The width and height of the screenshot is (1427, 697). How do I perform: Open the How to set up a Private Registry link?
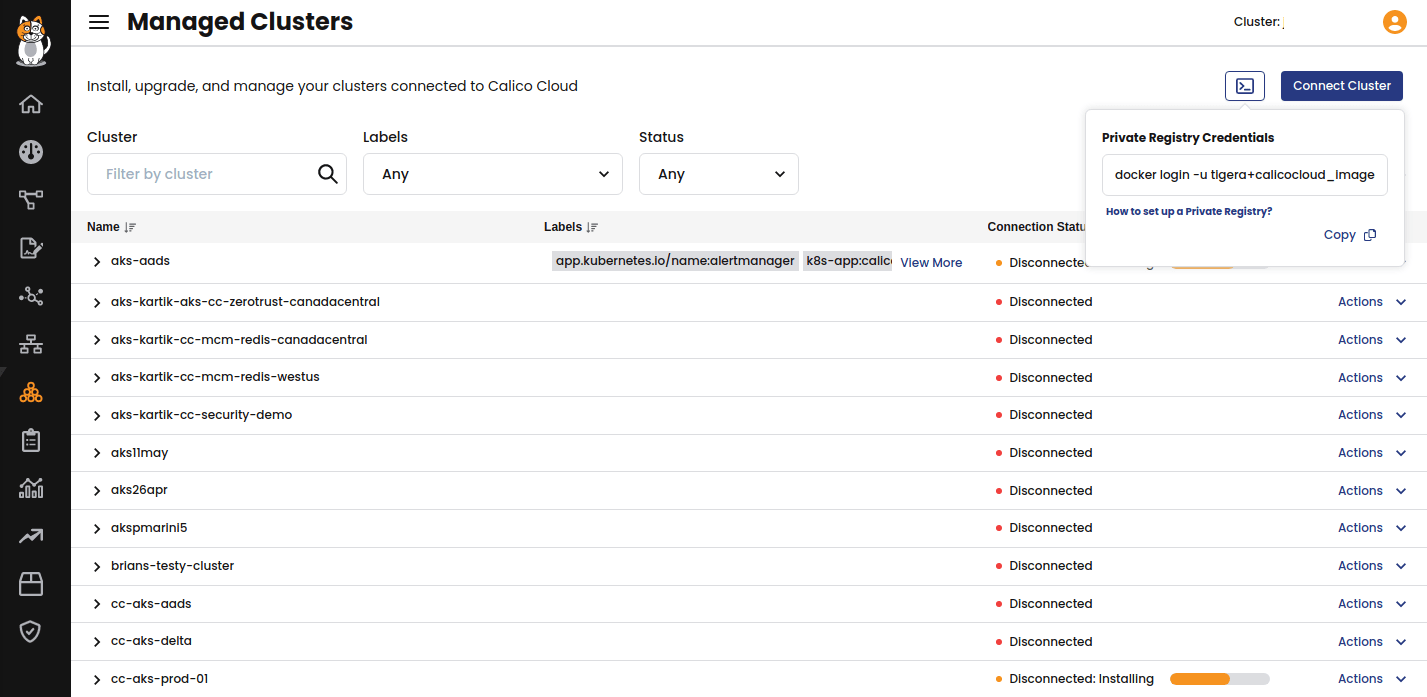click(x=1188, y=212)
